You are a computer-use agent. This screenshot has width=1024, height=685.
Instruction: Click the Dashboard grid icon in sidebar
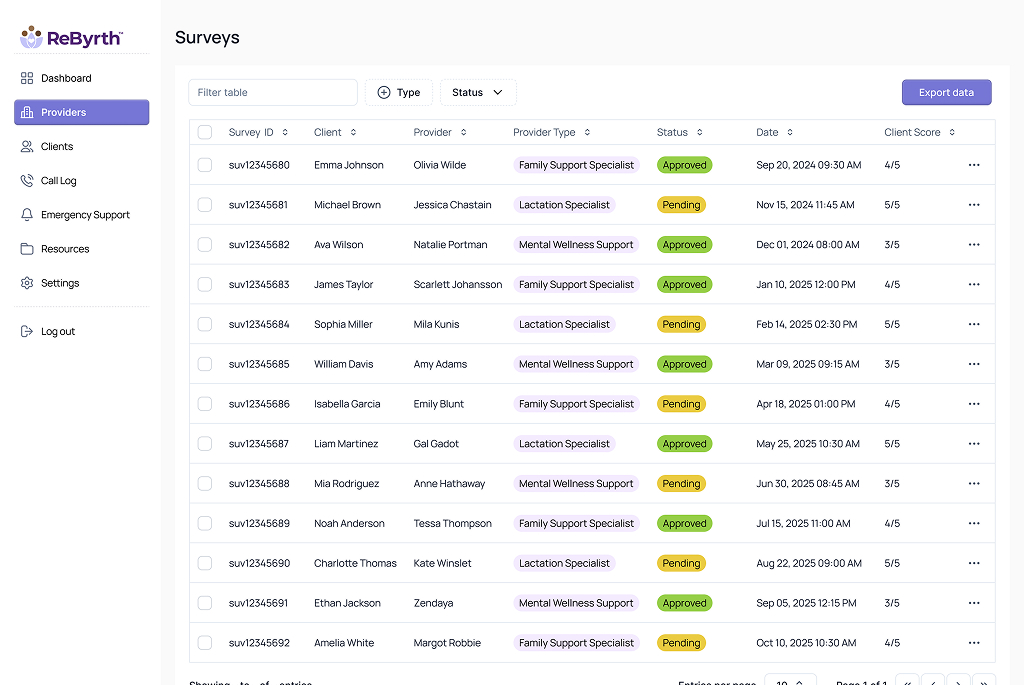[x=27, y=78]
